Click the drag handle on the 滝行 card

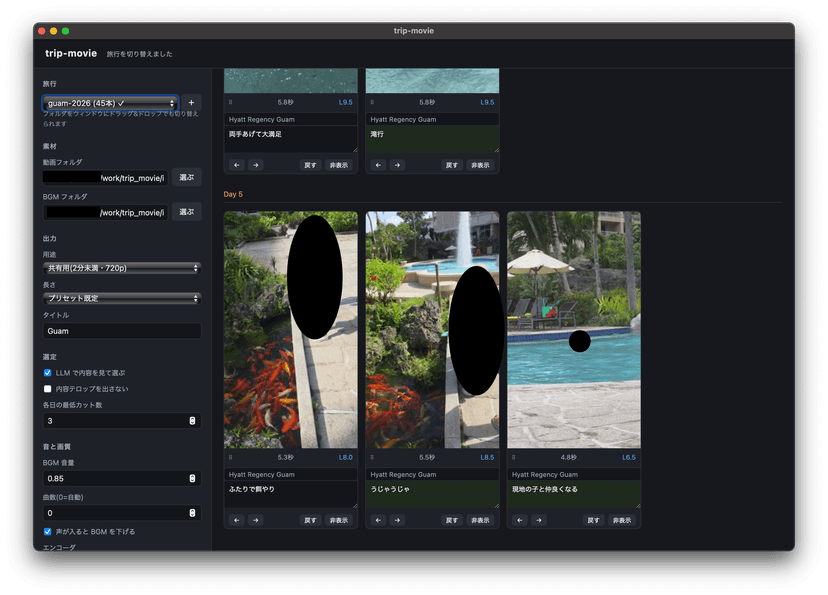pyautogui.click(x=372, y=102)
